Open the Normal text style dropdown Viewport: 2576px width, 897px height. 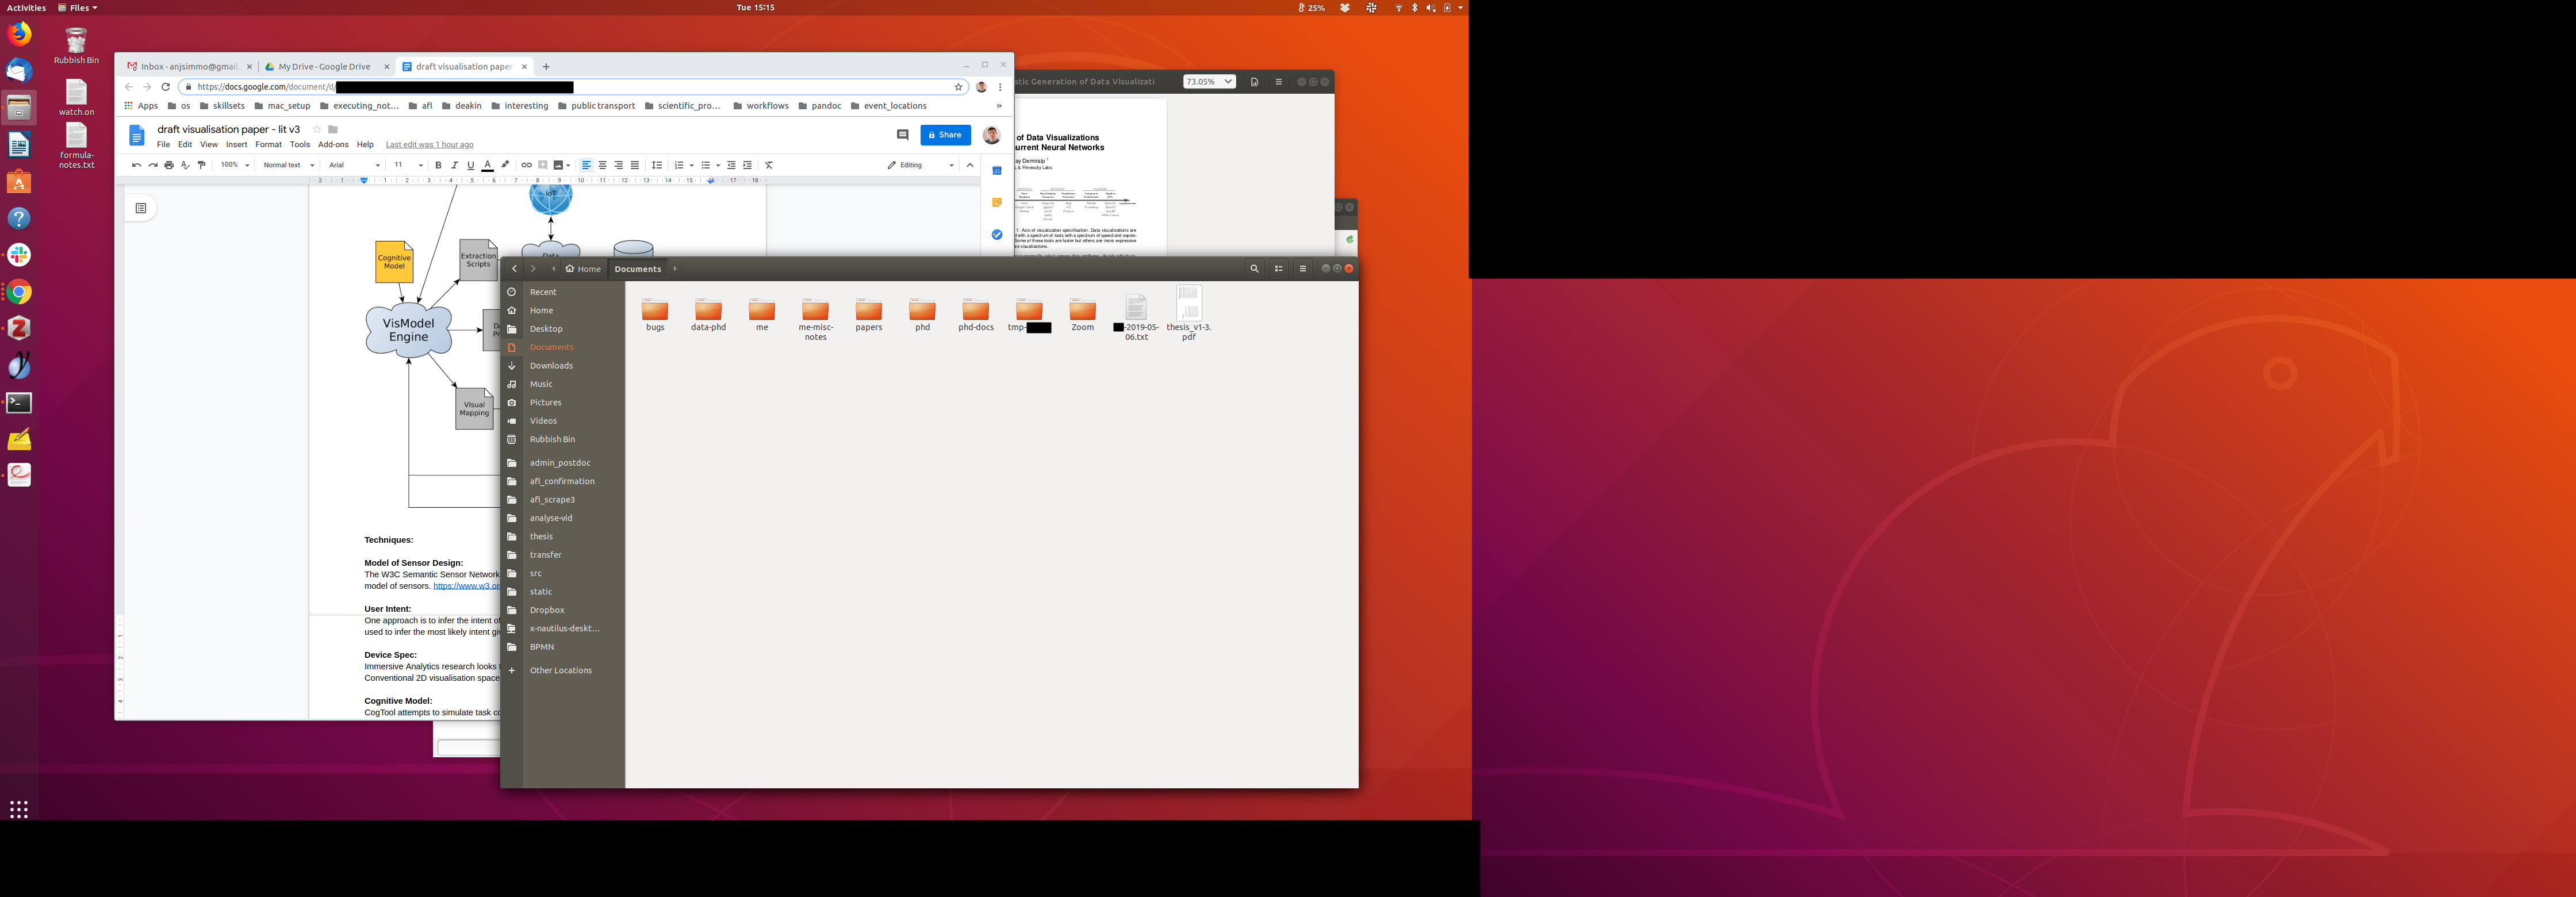point(288,165)
